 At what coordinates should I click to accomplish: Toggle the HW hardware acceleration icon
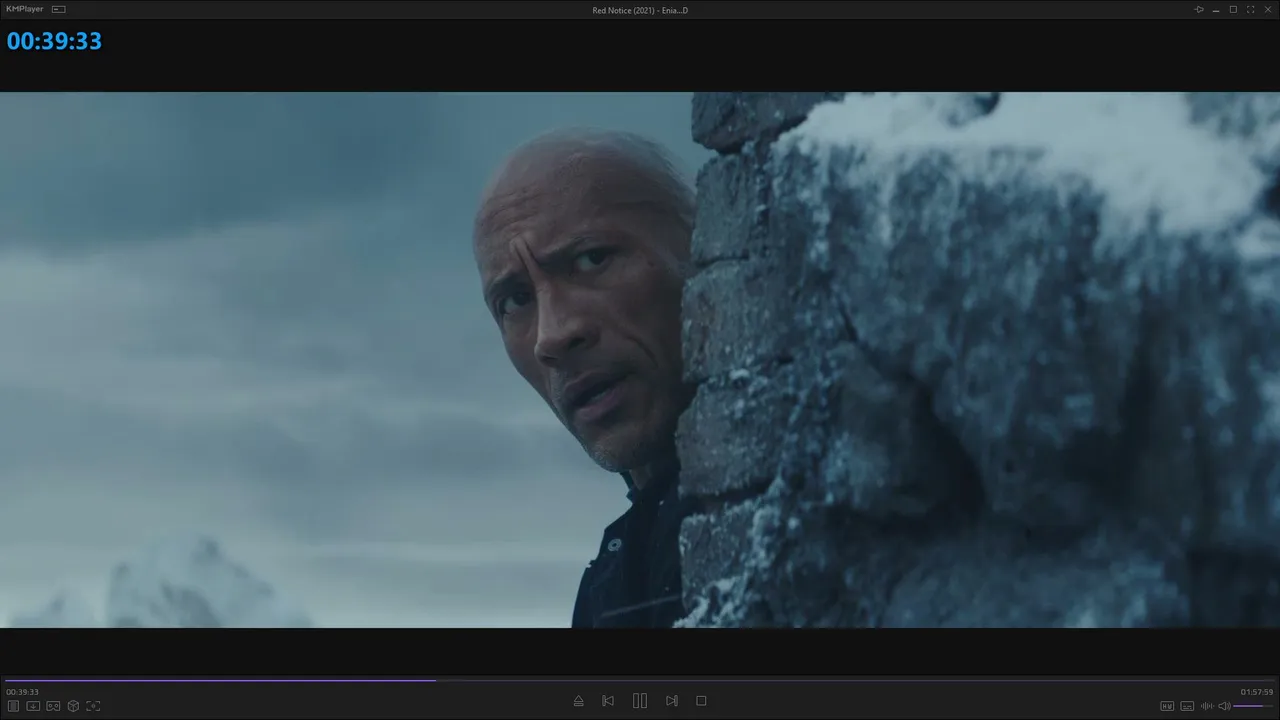click(1167, 706)
